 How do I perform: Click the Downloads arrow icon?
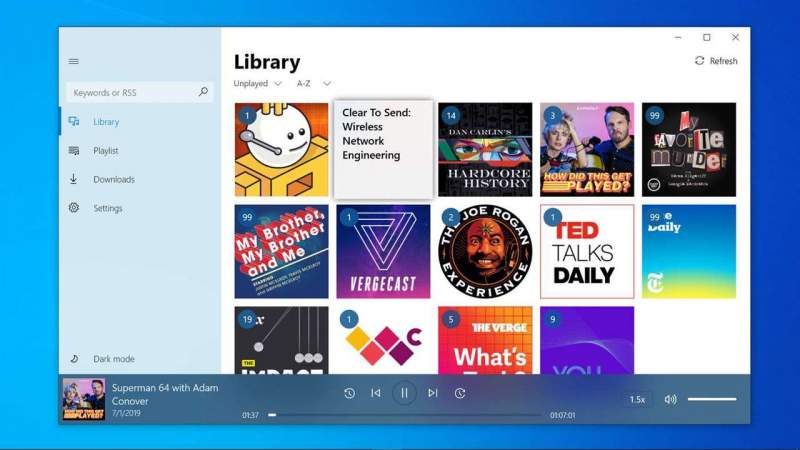(73, 179)
